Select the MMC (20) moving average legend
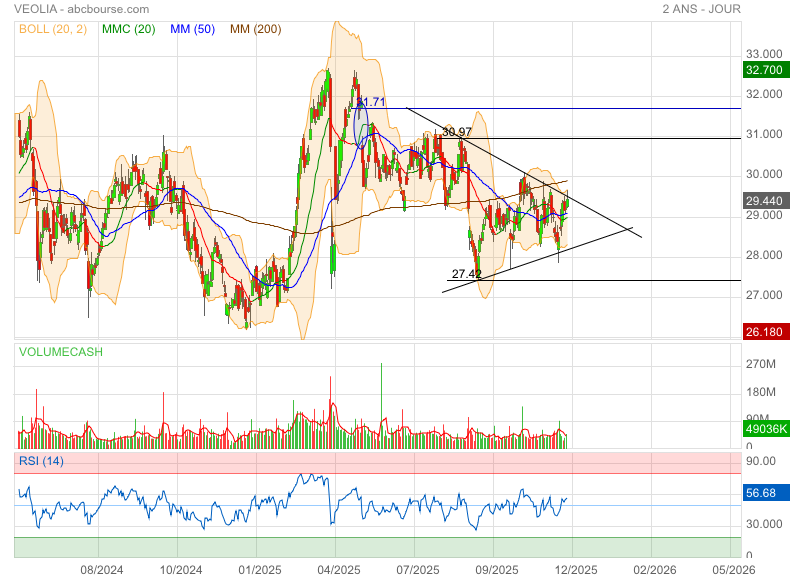This screenshot has width=790, height=580. tap(127, 29)
